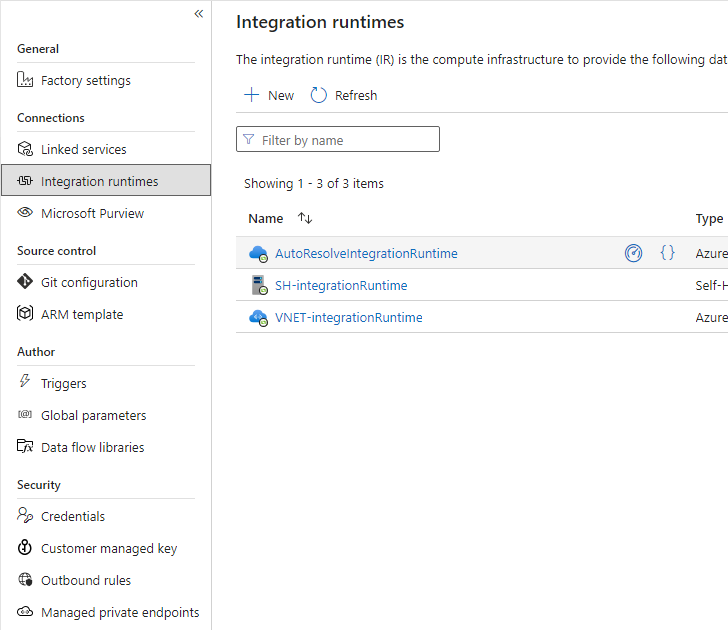
Task: Click the Filter by name field
Action: coord(338,139)
